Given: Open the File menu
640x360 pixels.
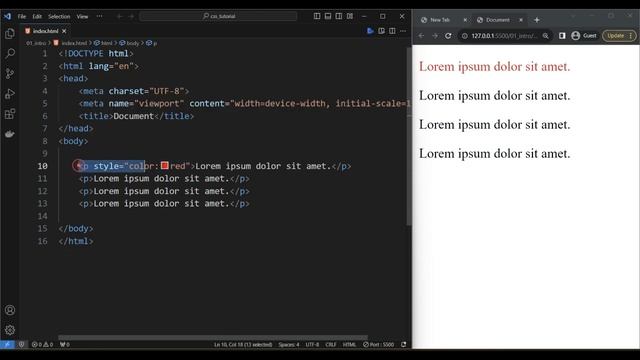Looking at the screenshot, I should [x=22, y=16].
